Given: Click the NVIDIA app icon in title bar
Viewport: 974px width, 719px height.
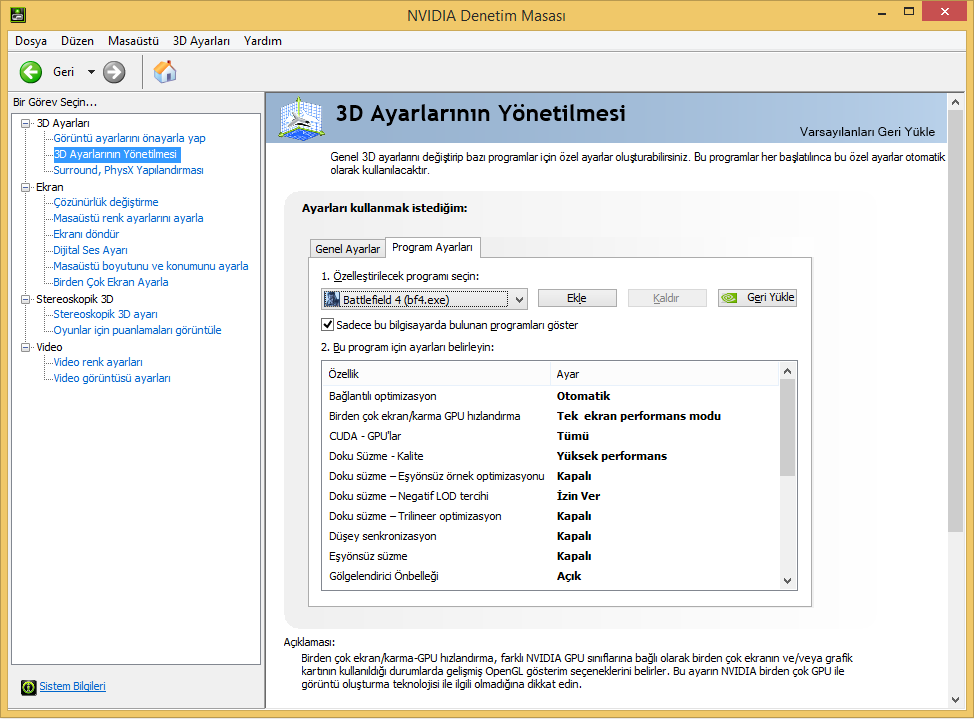Looking at the screenshot, I should [x=18, y=15].
